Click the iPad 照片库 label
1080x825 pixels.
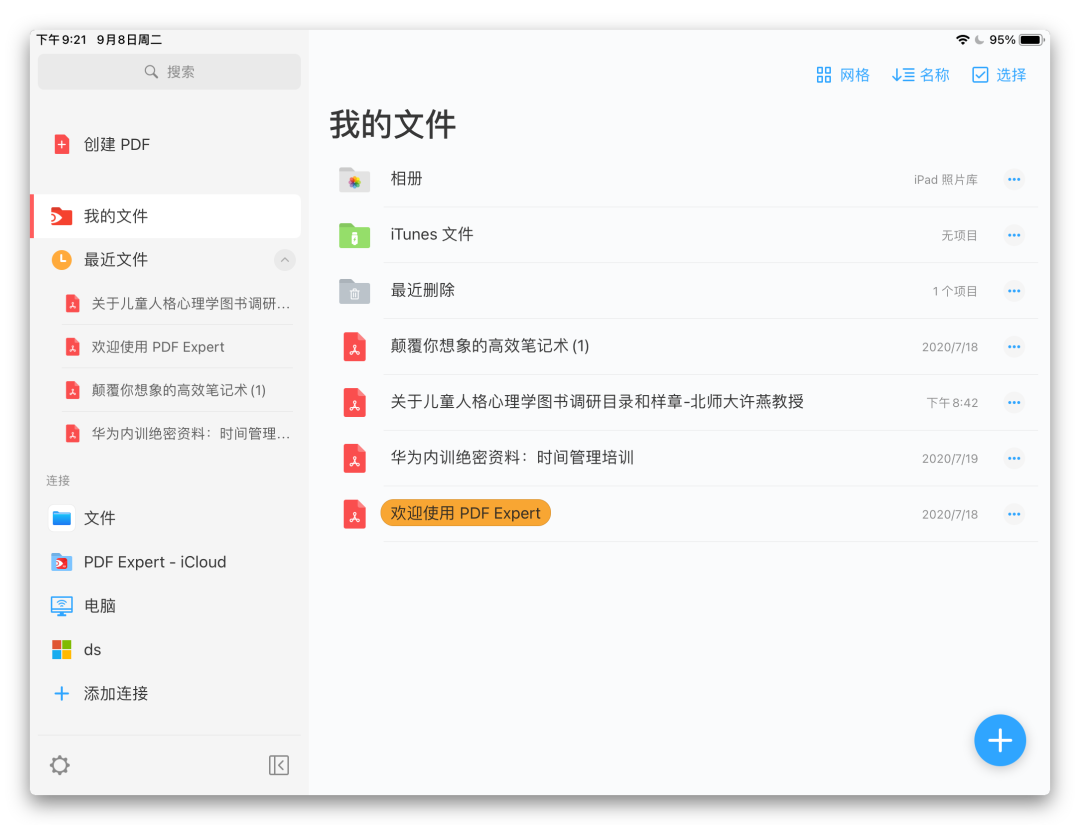click(x=946, y=180)
